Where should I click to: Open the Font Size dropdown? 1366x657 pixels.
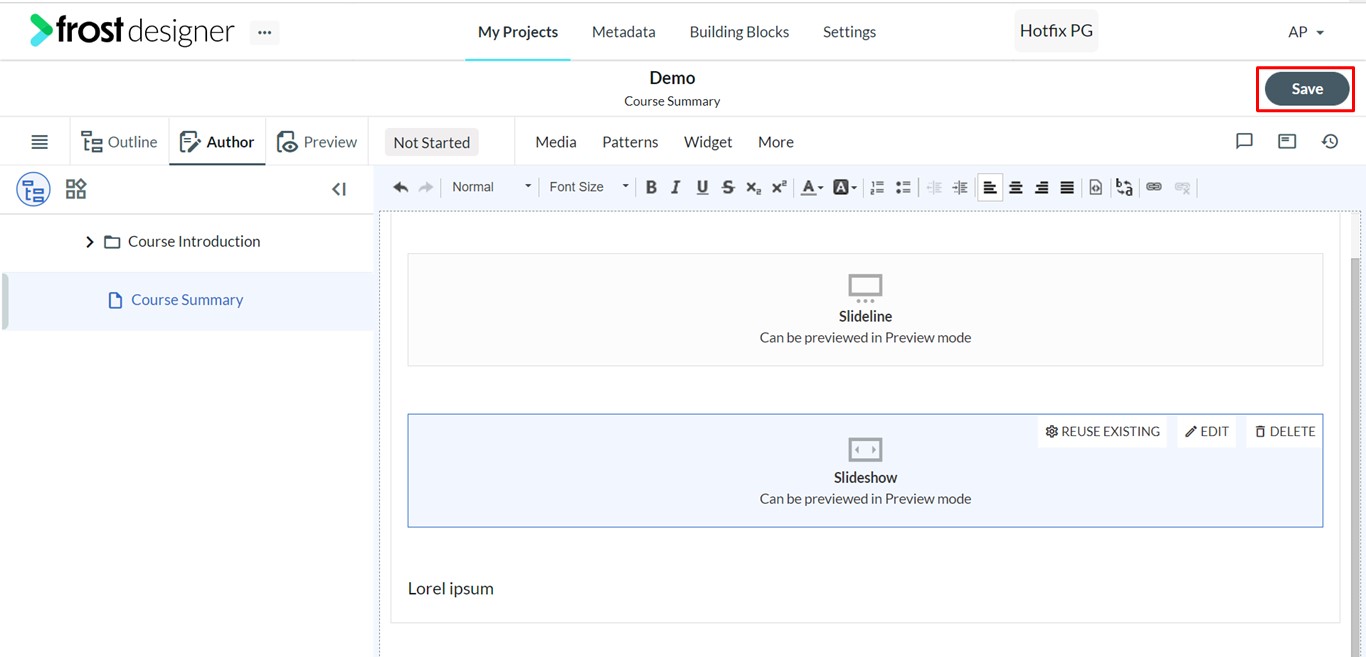pyautogui.click(x=588, y=187)
